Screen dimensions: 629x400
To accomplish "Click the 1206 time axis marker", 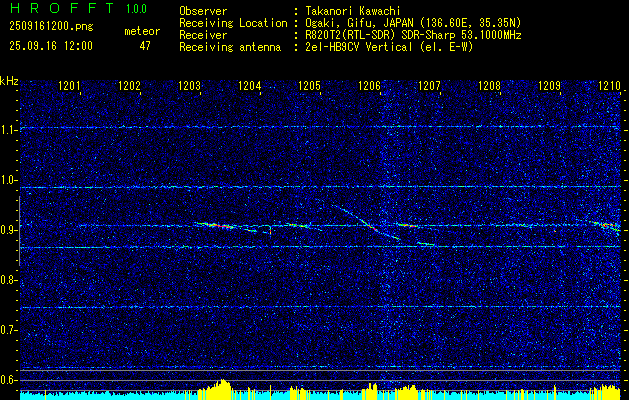I will point(369,85).
